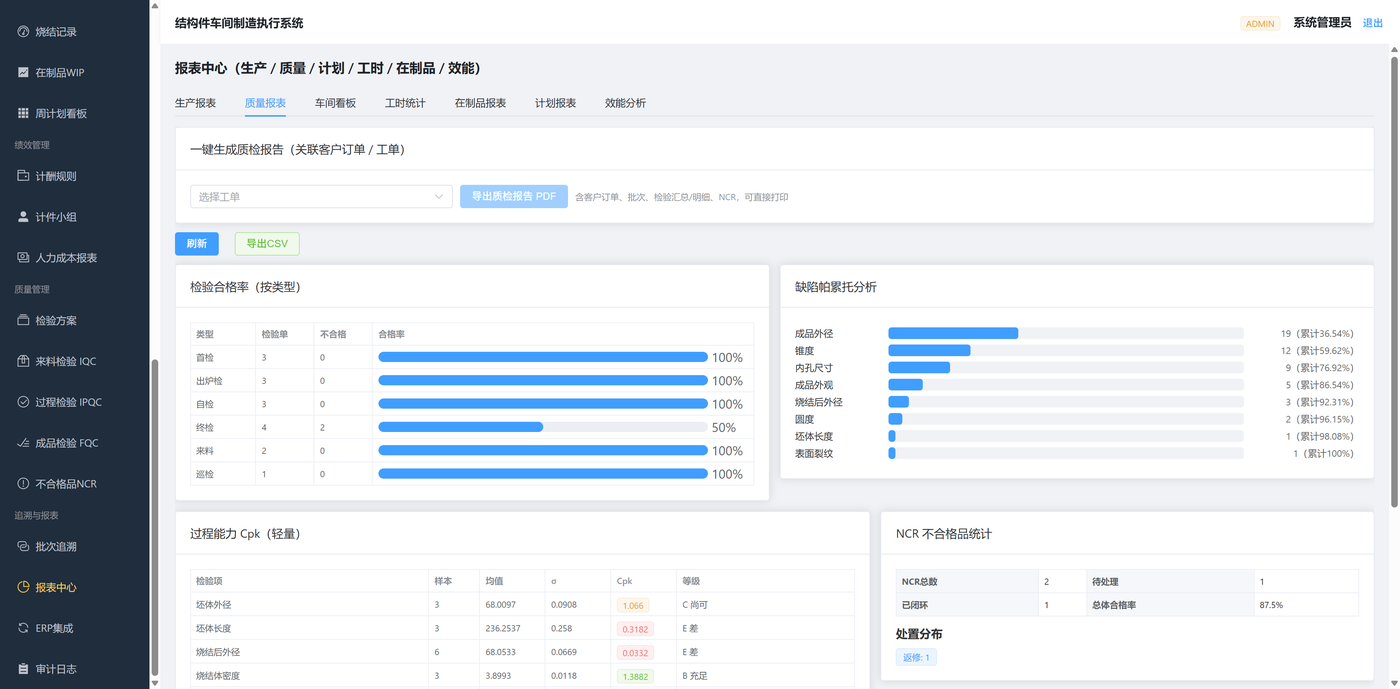Image resolution: width=1400 pixels, height=689 pixels.
Task: Click the 烧结记录 sidebar icon
Action: 23,32
